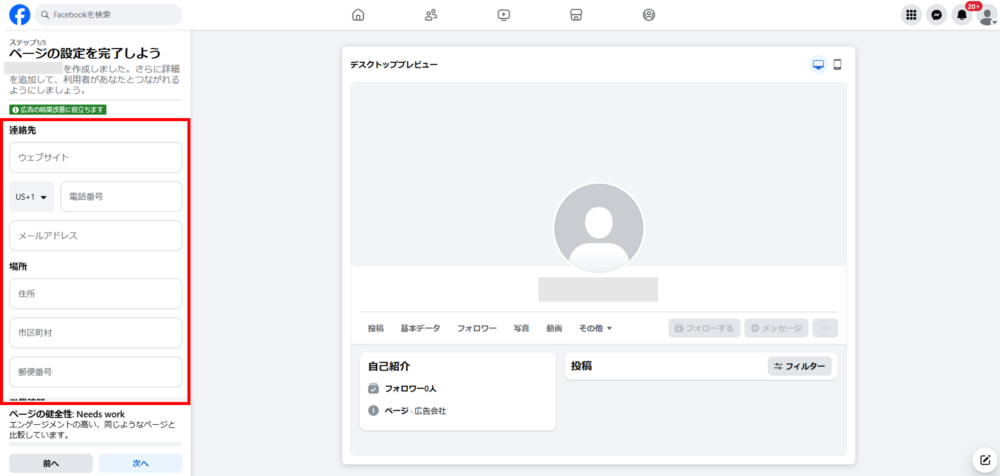
Task: Open the Marketplace icon
Action: (x=576, y=15)
